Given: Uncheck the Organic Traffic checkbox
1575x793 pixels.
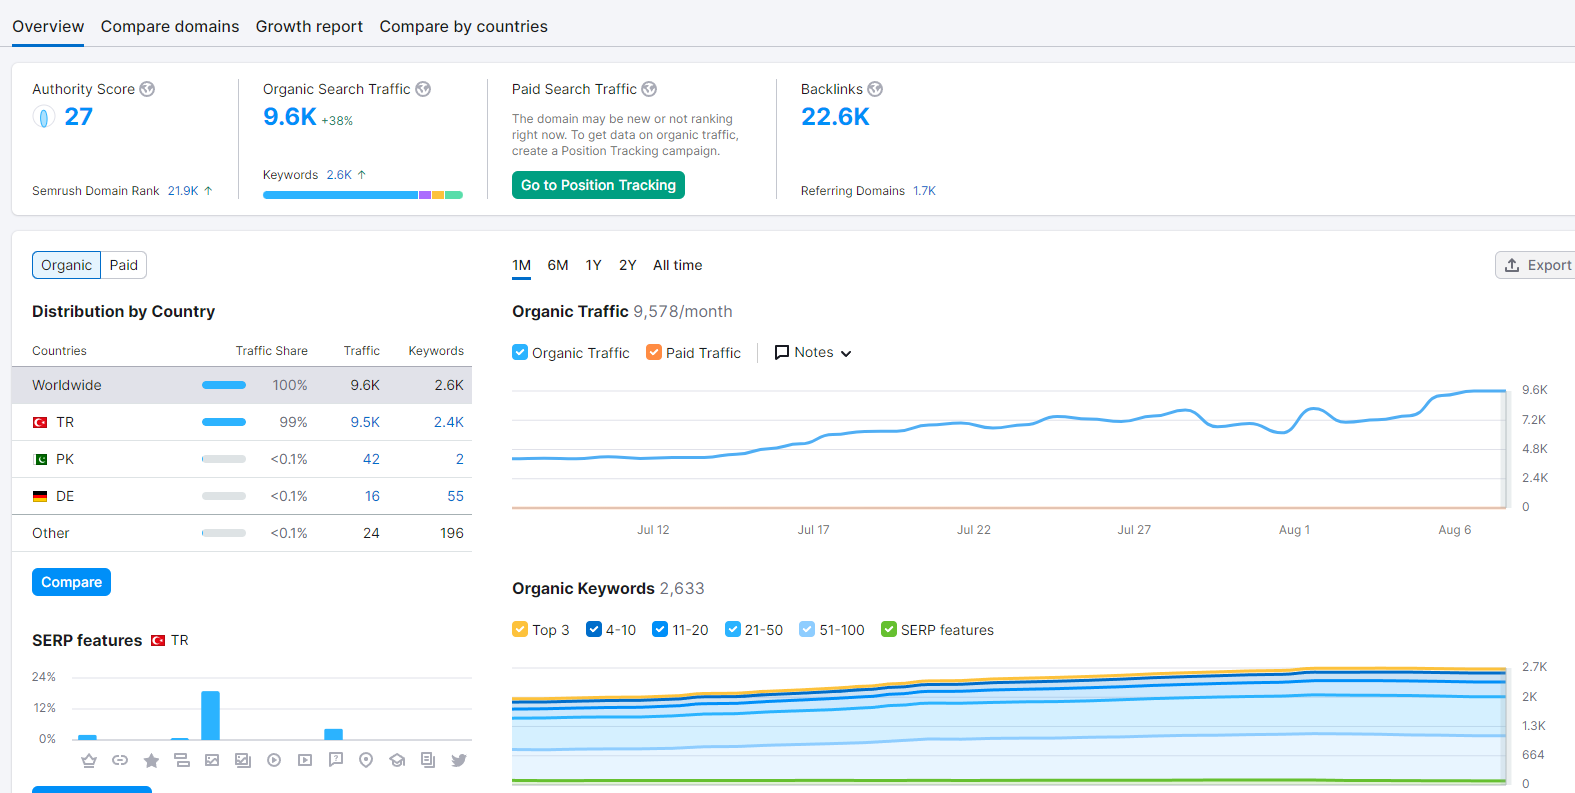Looking at the screenshot, I should coord(520,352).
